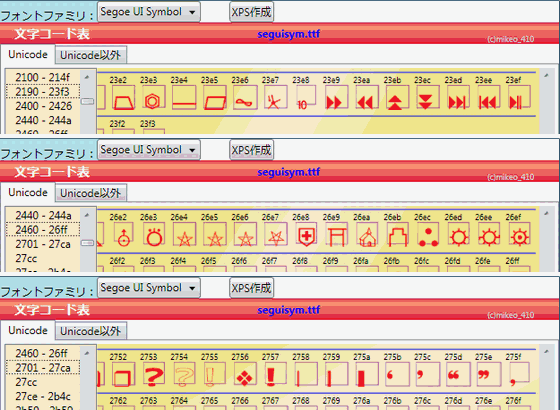Click the glyph grid scroll-up arrow right of 275f
Viewport: 560px width, 410px height.
point(546,351)
